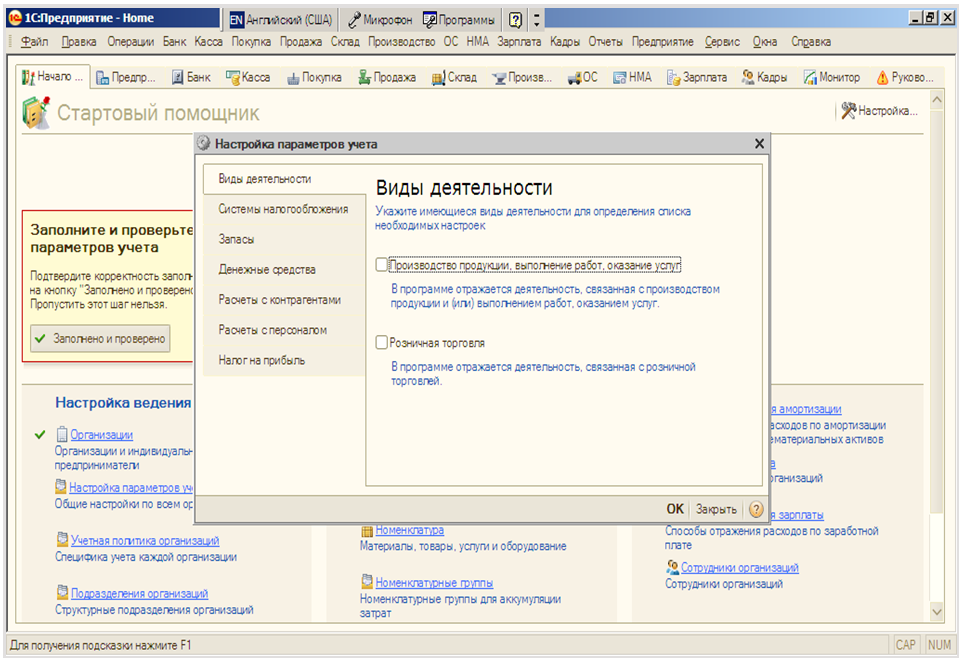959x658 pixels.
Task: Open the Зарплата menu
Action: point(519,42)
